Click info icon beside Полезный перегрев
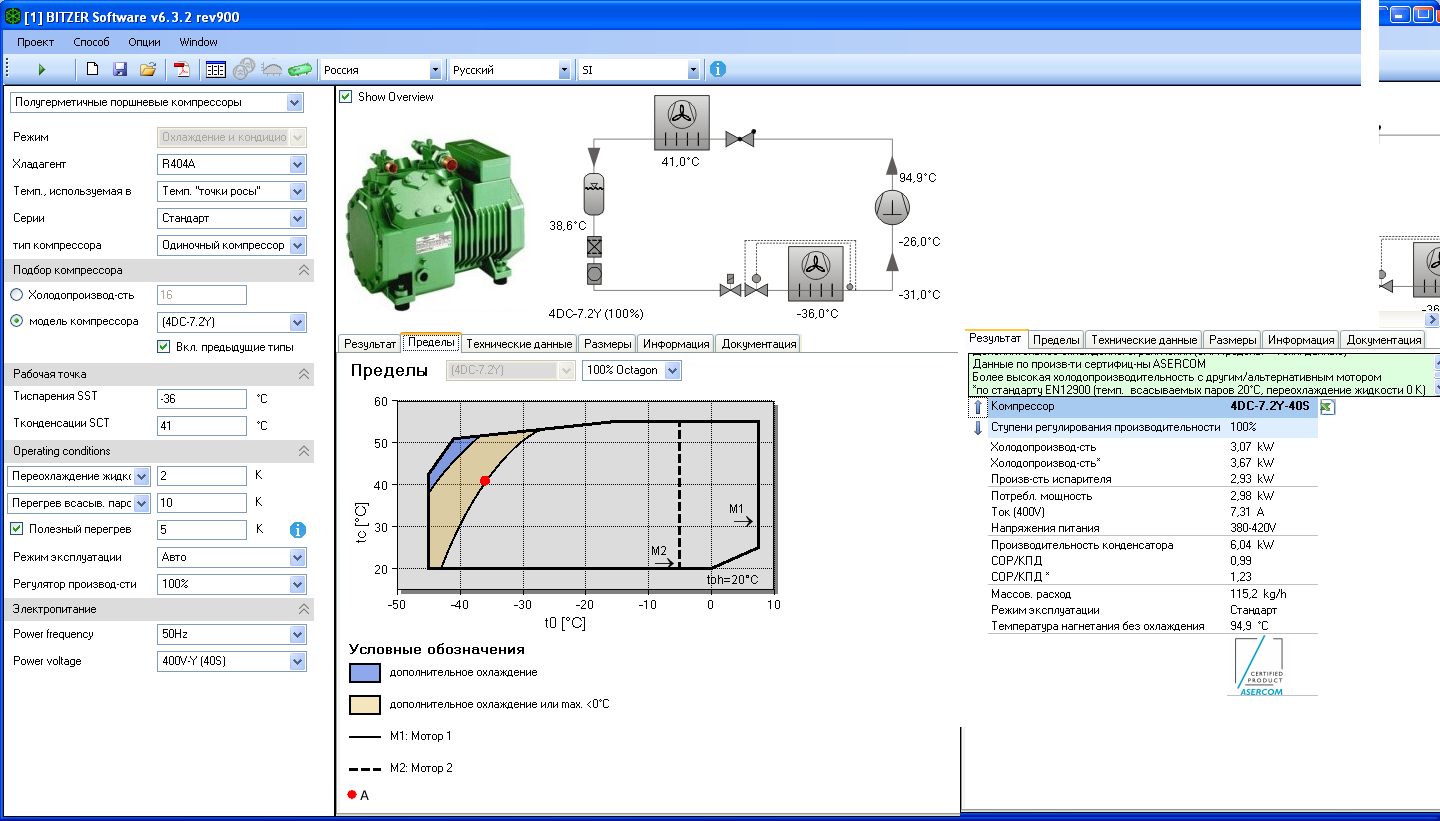1440x821 pixels. coord(298,530)
